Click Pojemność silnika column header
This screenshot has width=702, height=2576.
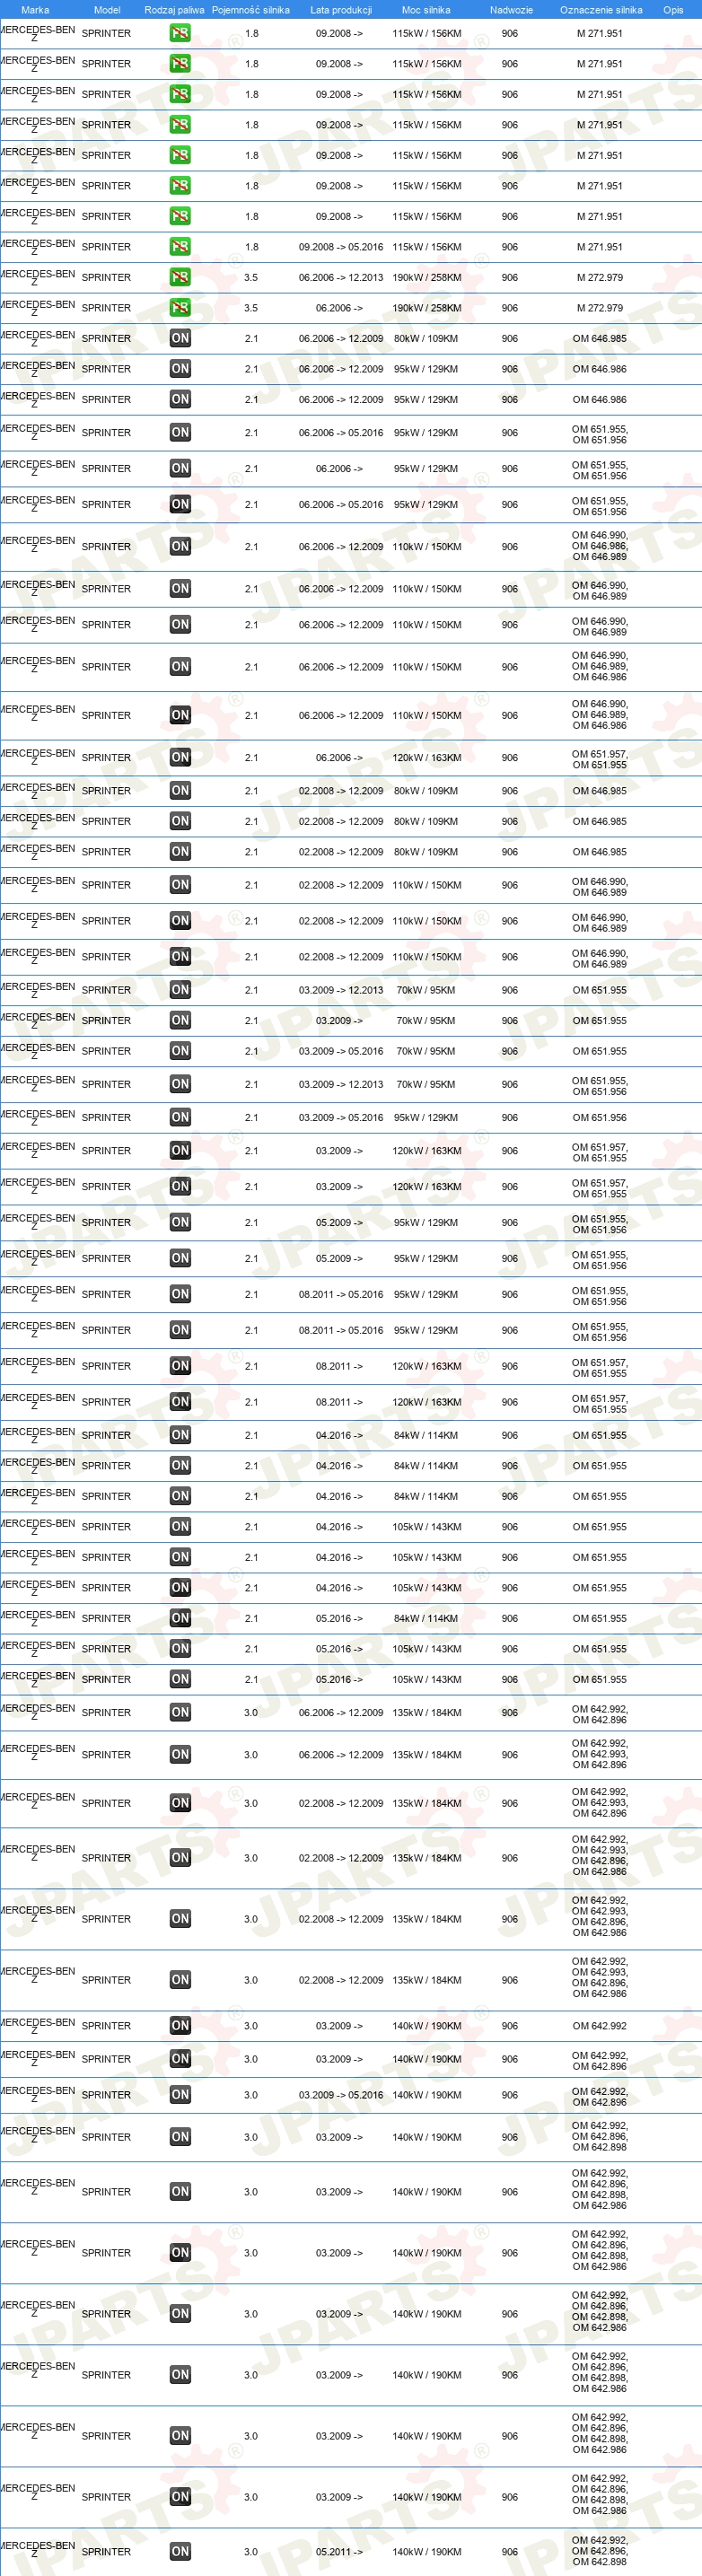coord(250,10)
